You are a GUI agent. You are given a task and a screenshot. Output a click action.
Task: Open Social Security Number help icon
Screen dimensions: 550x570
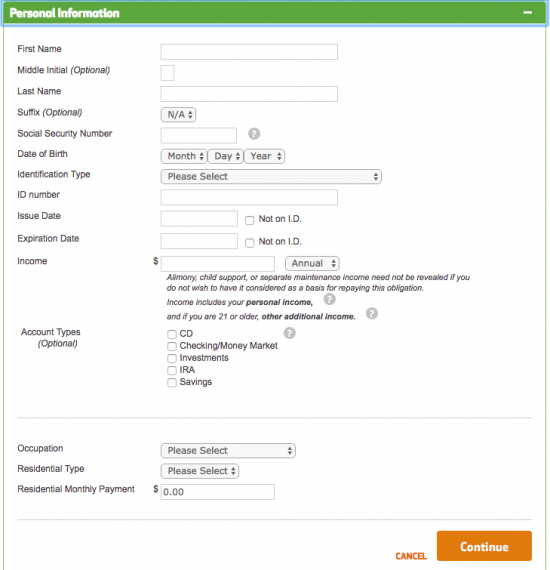pos(254,134)
